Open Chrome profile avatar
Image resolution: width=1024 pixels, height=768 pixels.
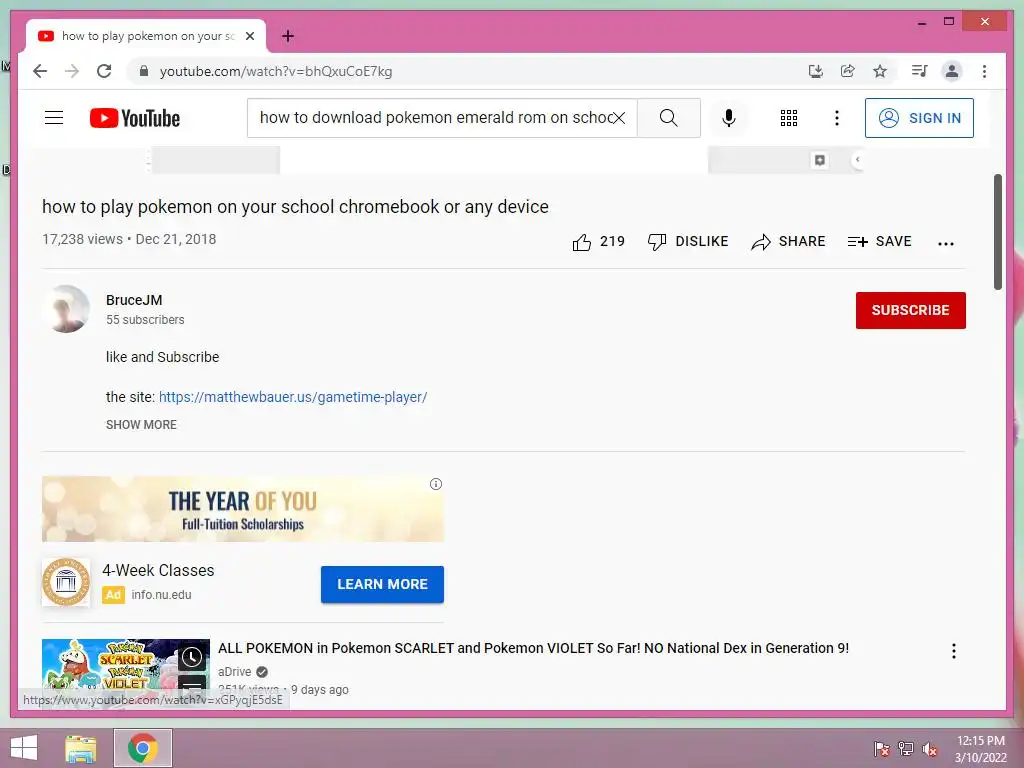tap(952, 71)
